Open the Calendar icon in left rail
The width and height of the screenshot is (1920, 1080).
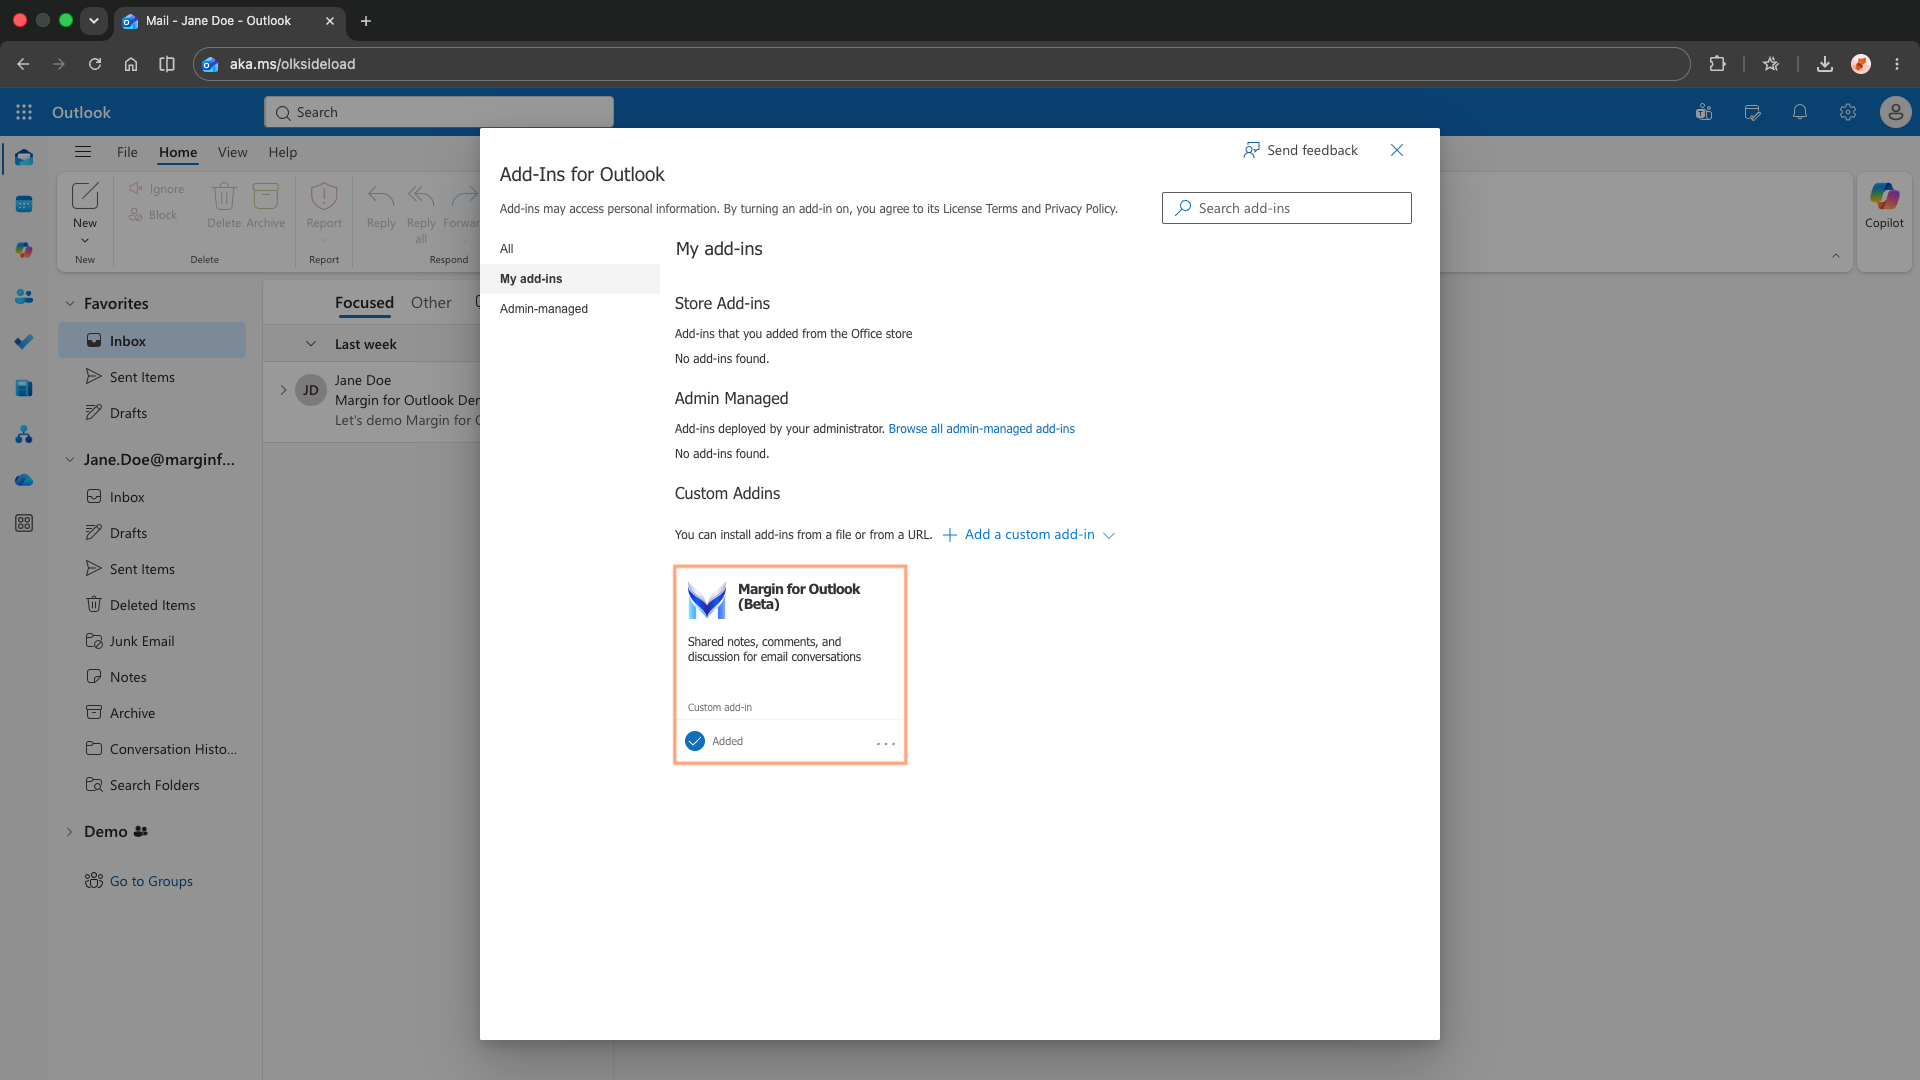tap(24, 204)
